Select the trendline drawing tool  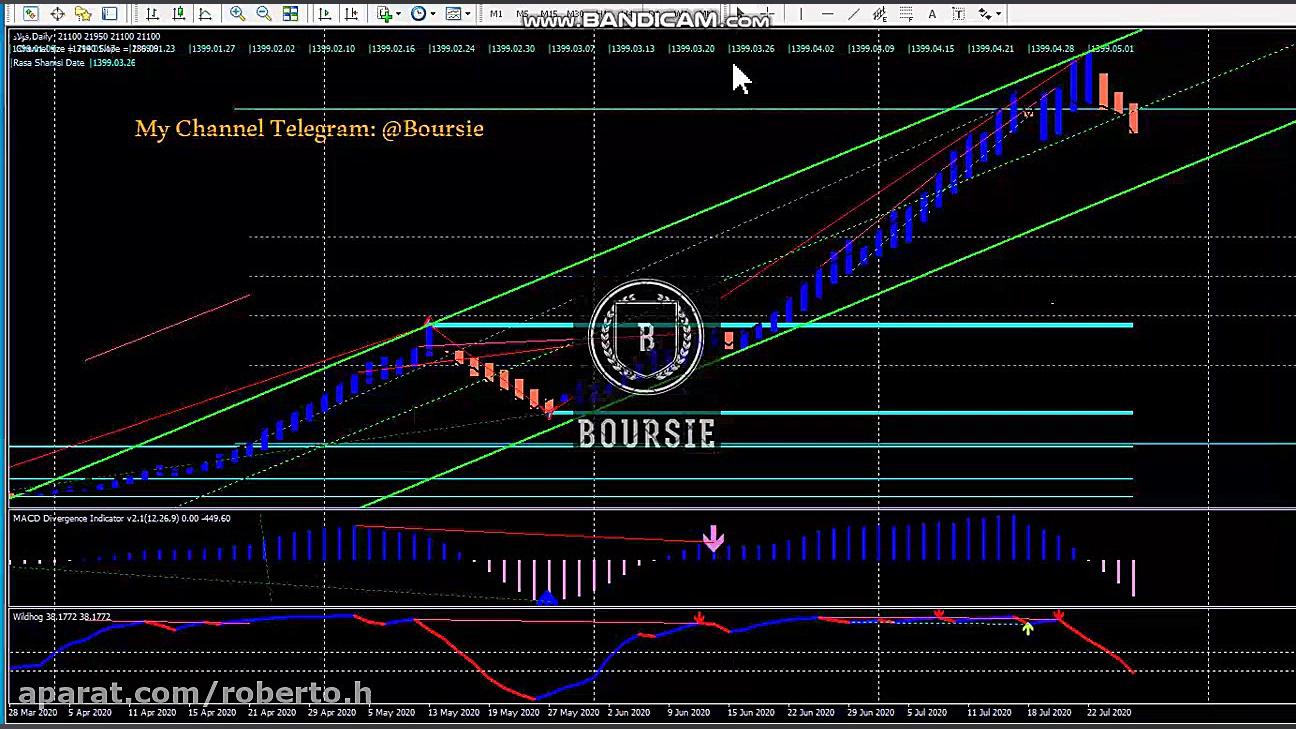[853, 14]
